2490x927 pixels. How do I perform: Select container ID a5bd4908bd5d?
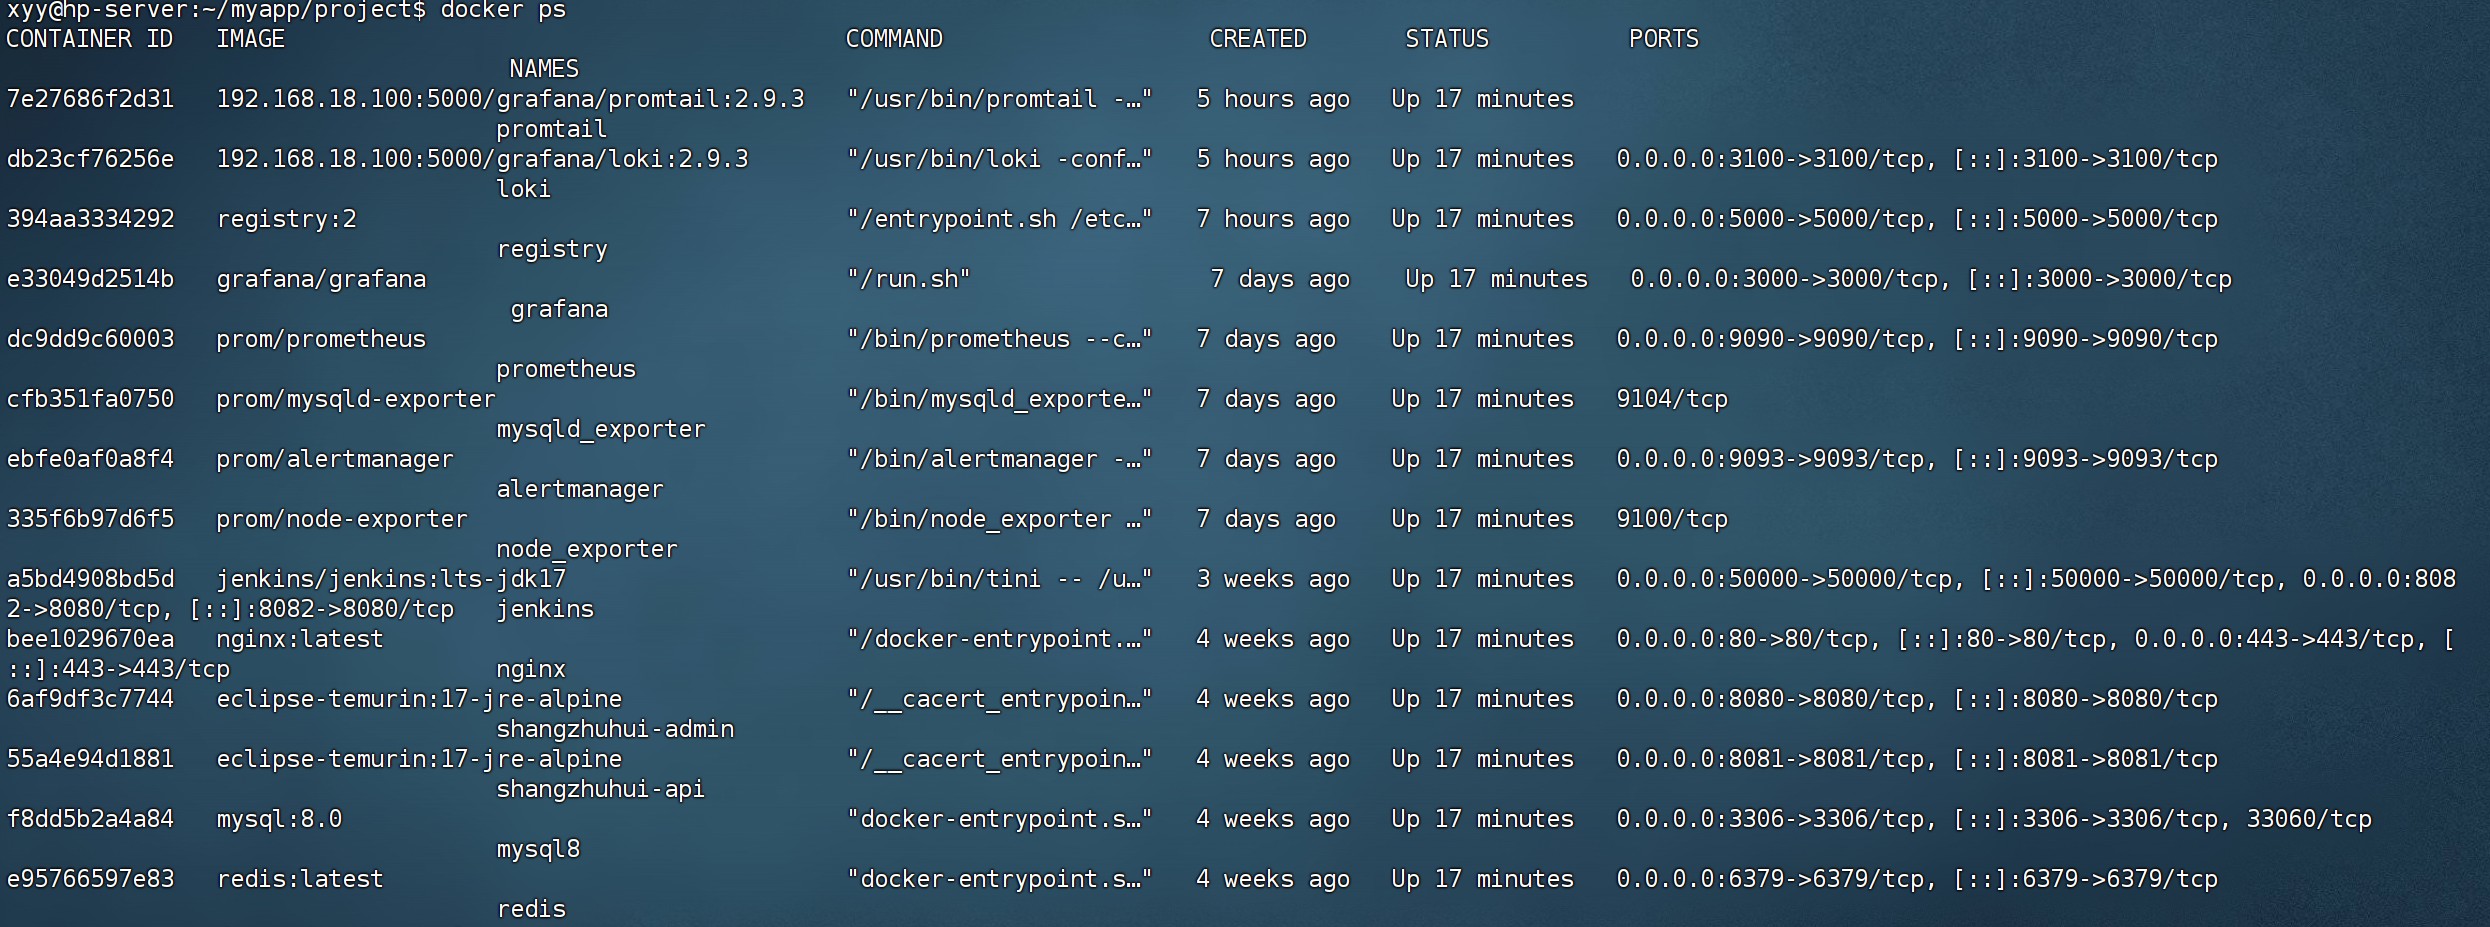pyautogui.click(x=90, y=579)
